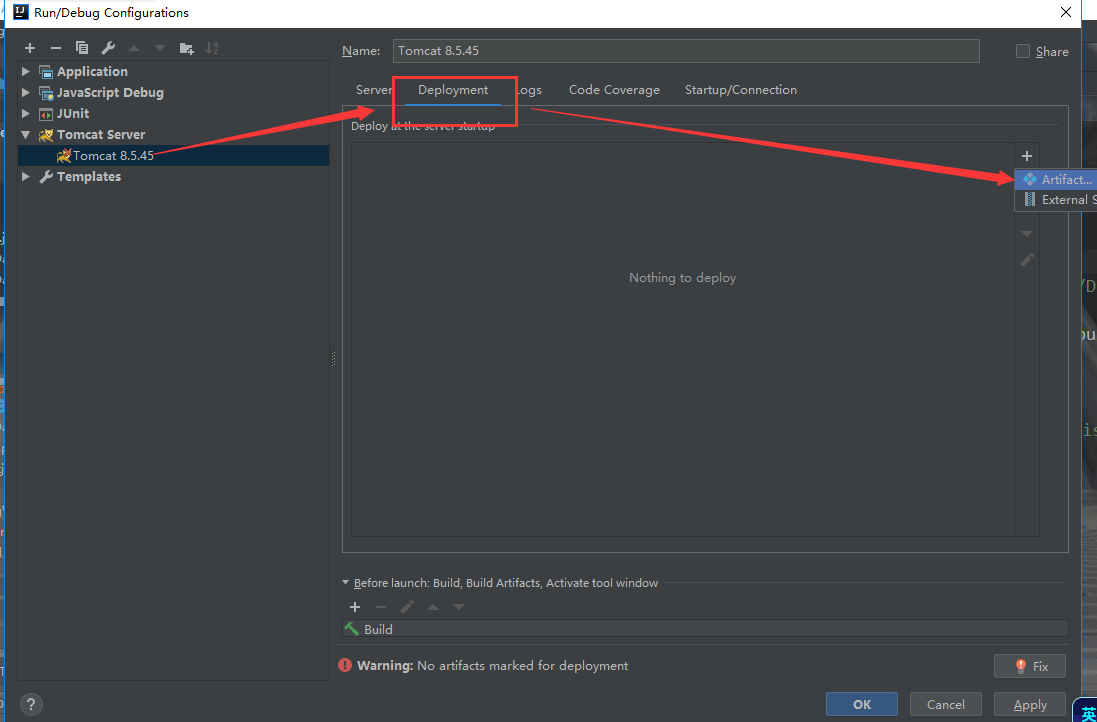Choose Artifact... from the popup menu
This screenshot has height=722, width=1097.
point(1055,180)
